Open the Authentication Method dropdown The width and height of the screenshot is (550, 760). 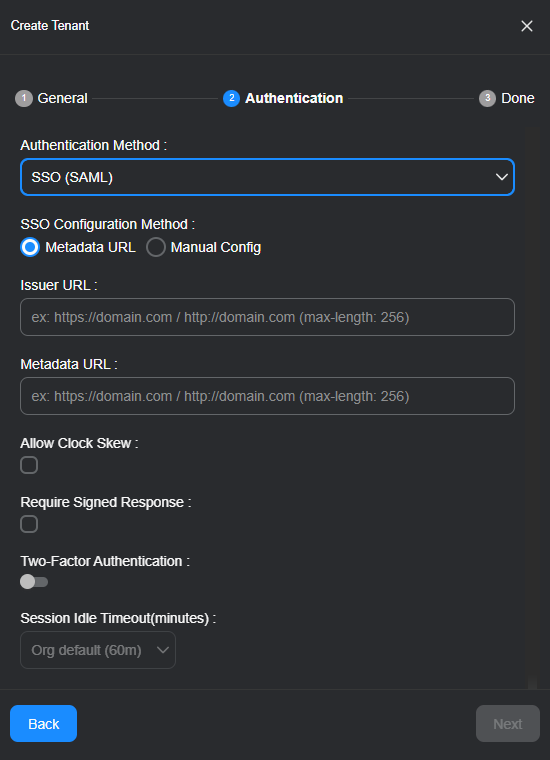pyautogui.click(x=267, y=177)
